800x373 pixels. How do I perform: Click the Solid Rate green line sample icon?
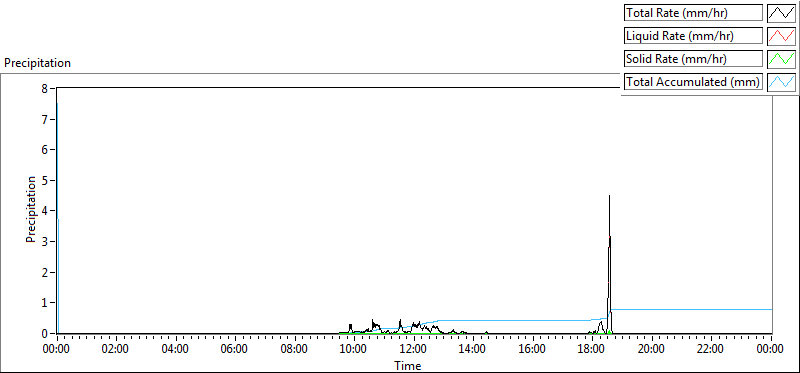[x=782, y=59]
